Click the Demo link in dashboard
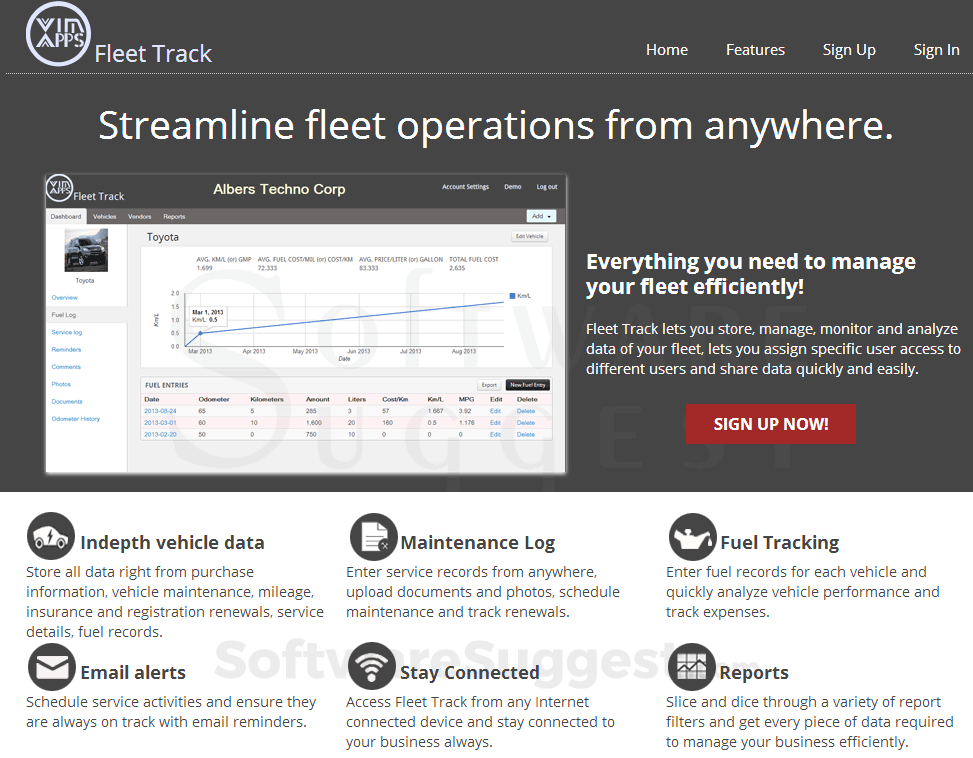 coord(513,187)
